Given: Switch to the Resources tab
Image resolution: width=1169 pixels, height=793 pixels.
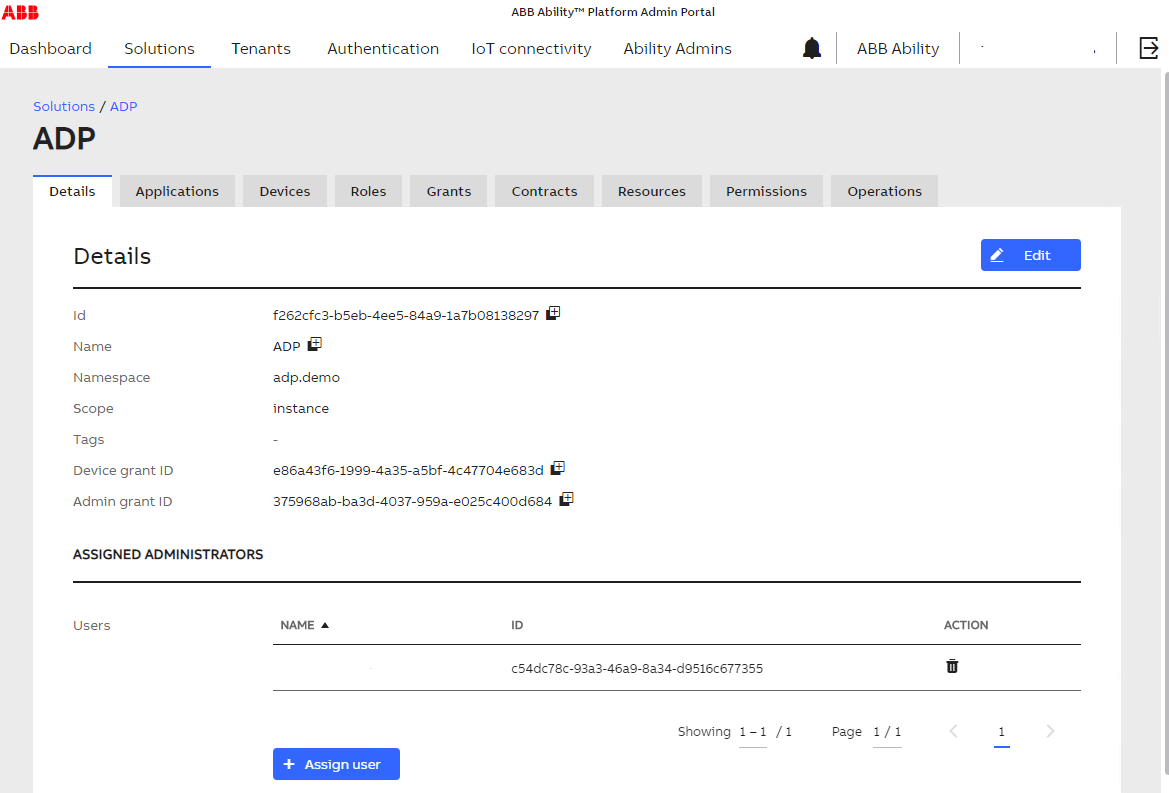Looking at the screenshot, I should (652, 192).
